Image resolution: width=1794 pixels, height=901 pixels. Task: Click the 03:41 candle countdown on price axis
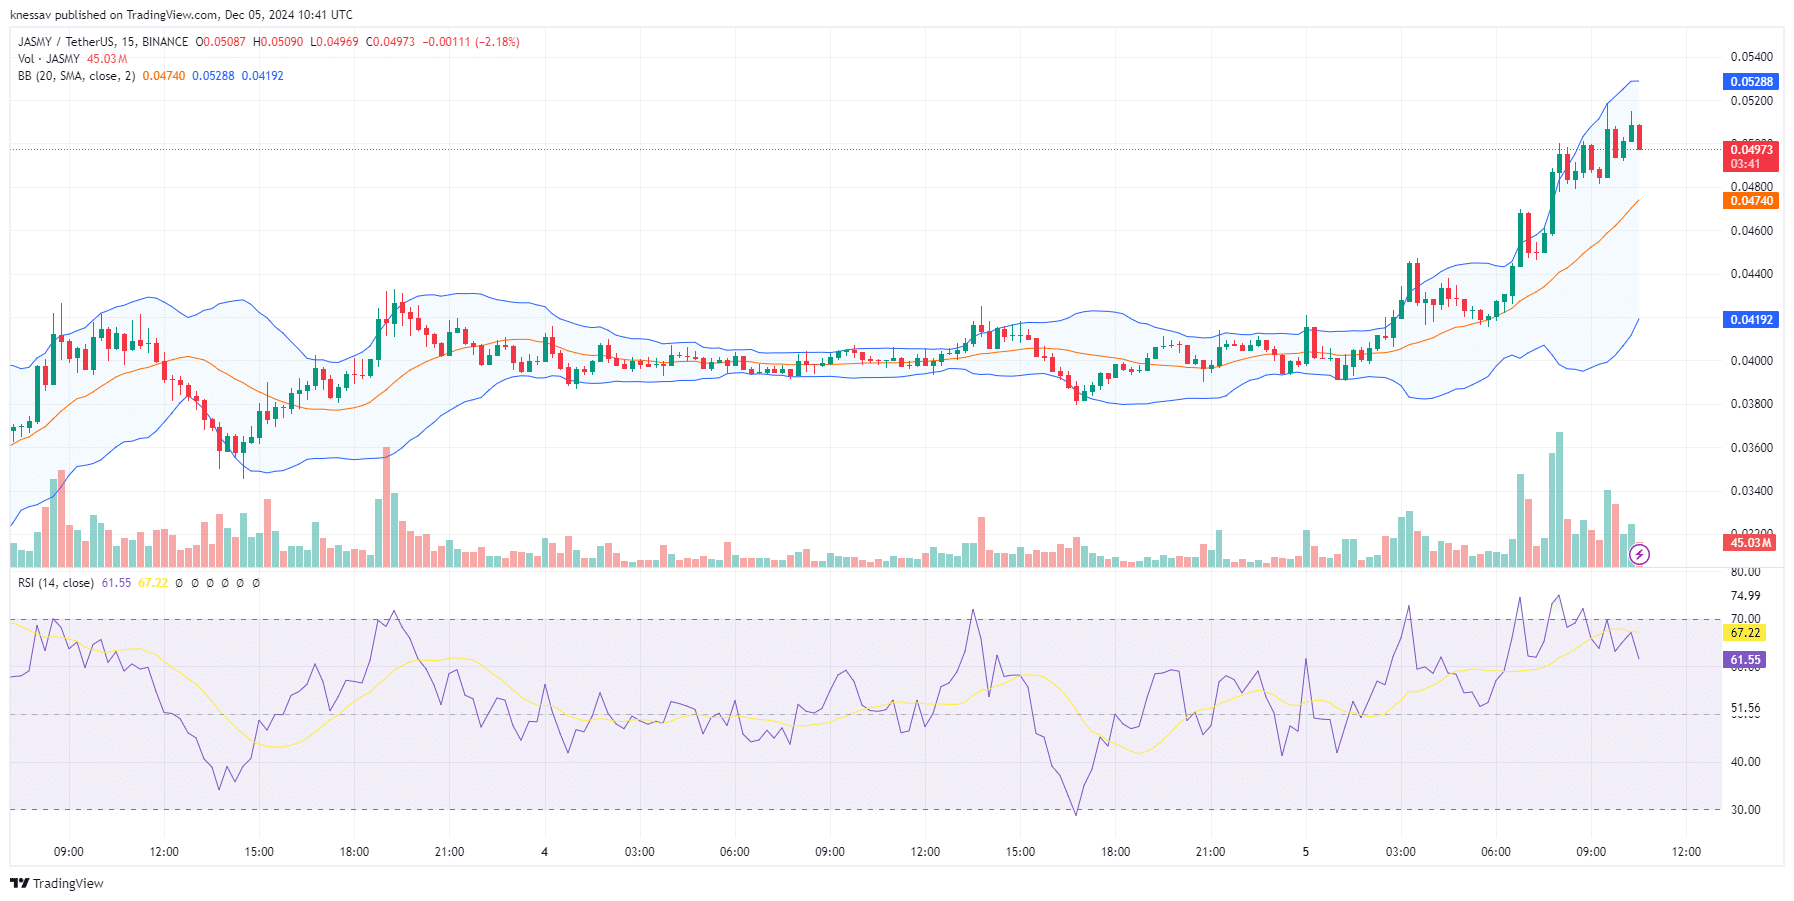(1746, 164)
